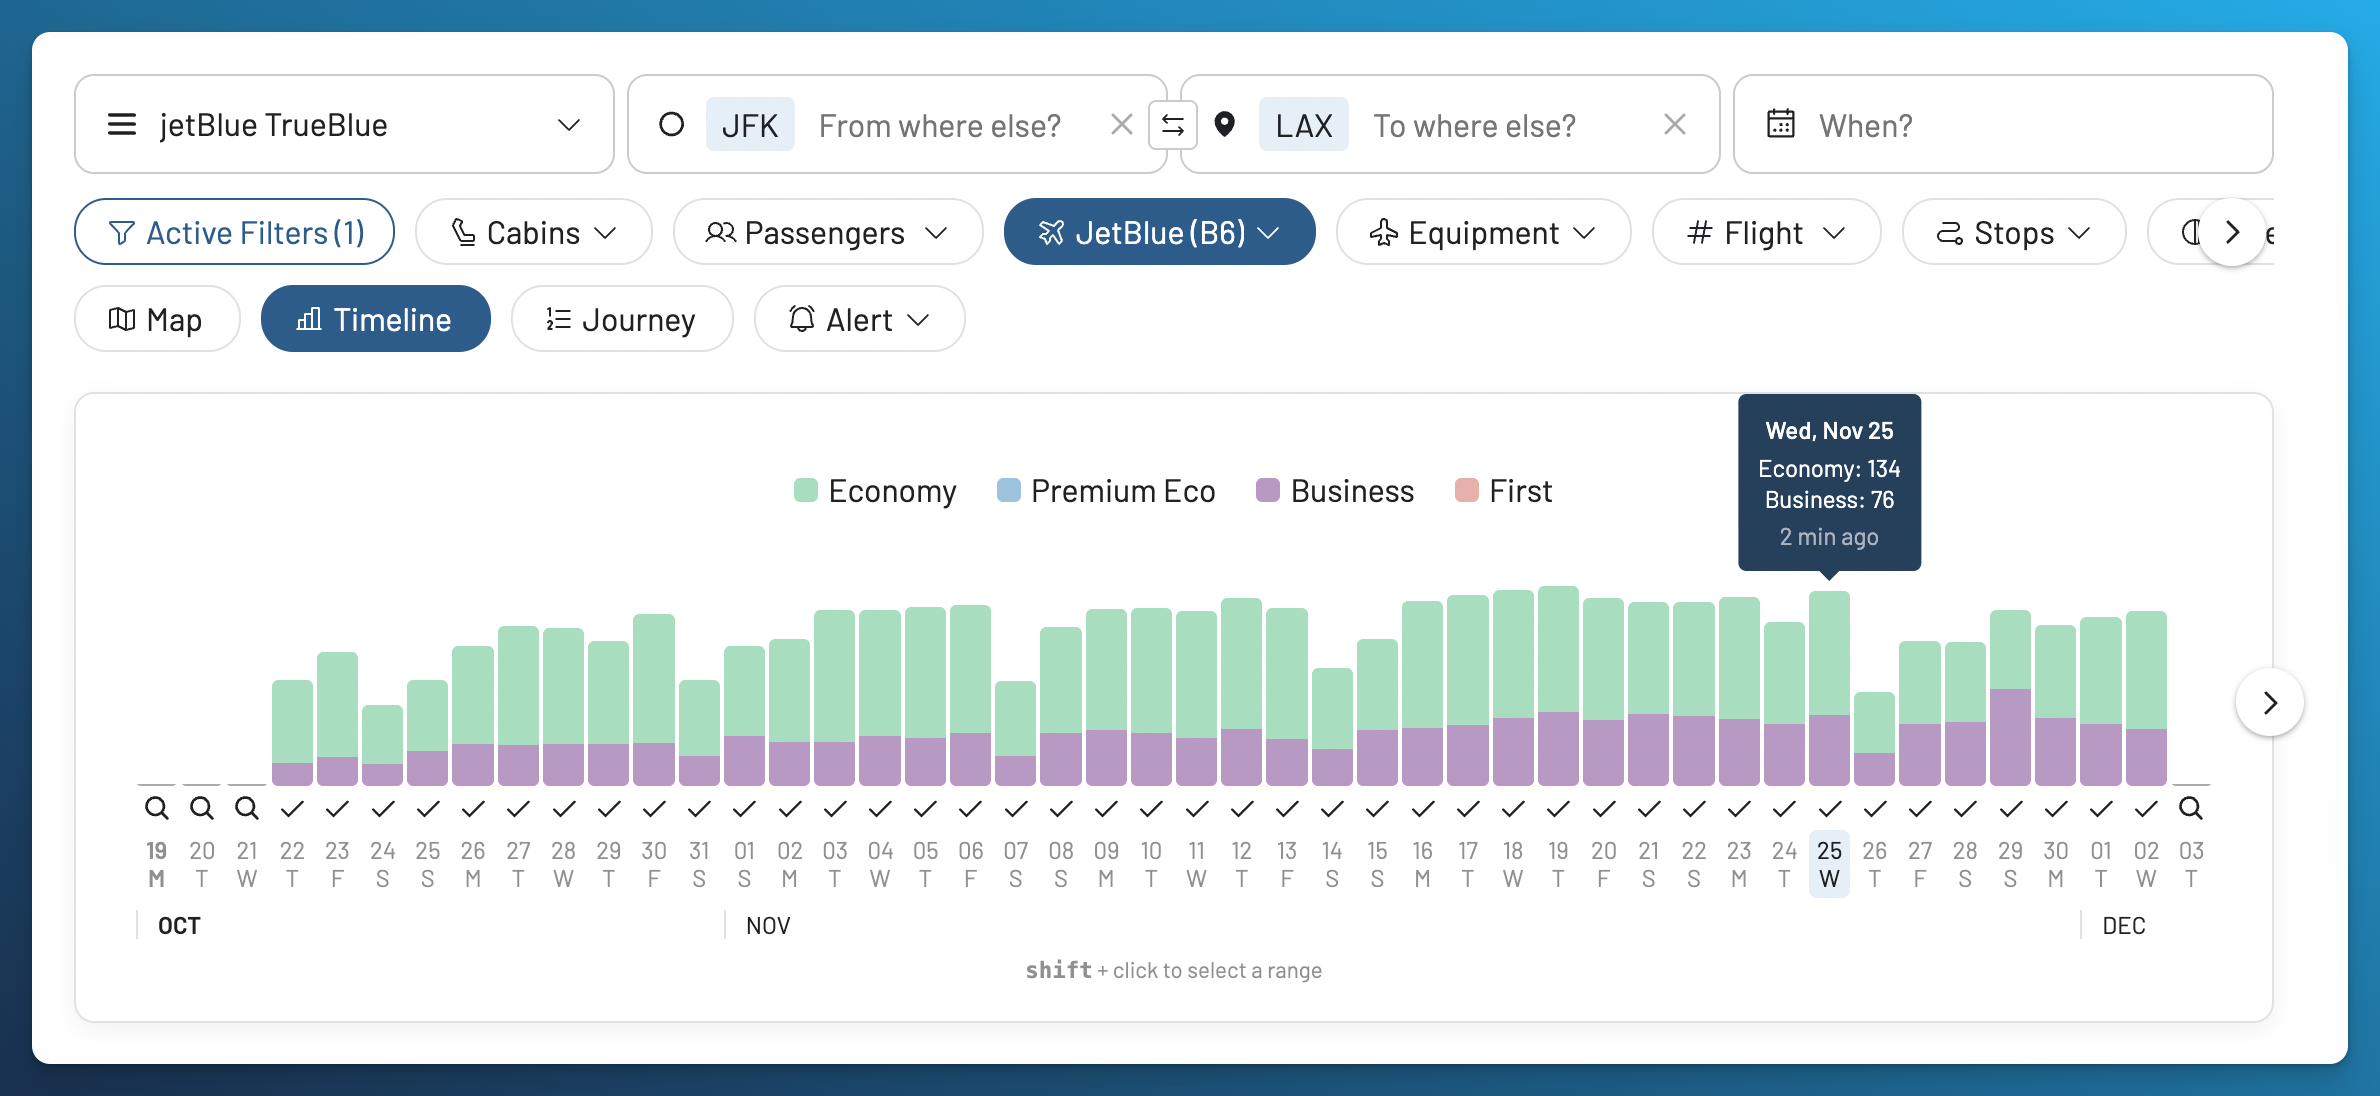
Task: Toggle Premium Eco series in legend
Action: click(1106, 491)
